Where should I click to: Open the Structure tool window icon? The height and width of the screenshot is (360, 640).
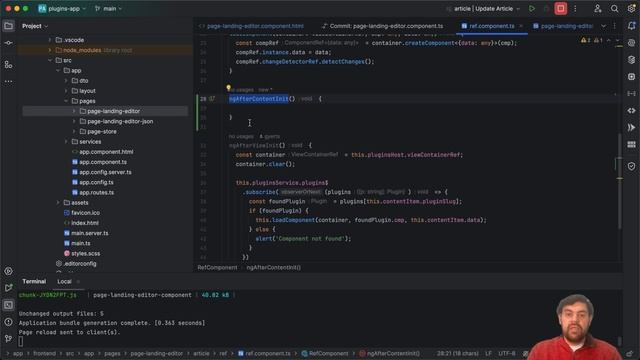click(8, 64)
